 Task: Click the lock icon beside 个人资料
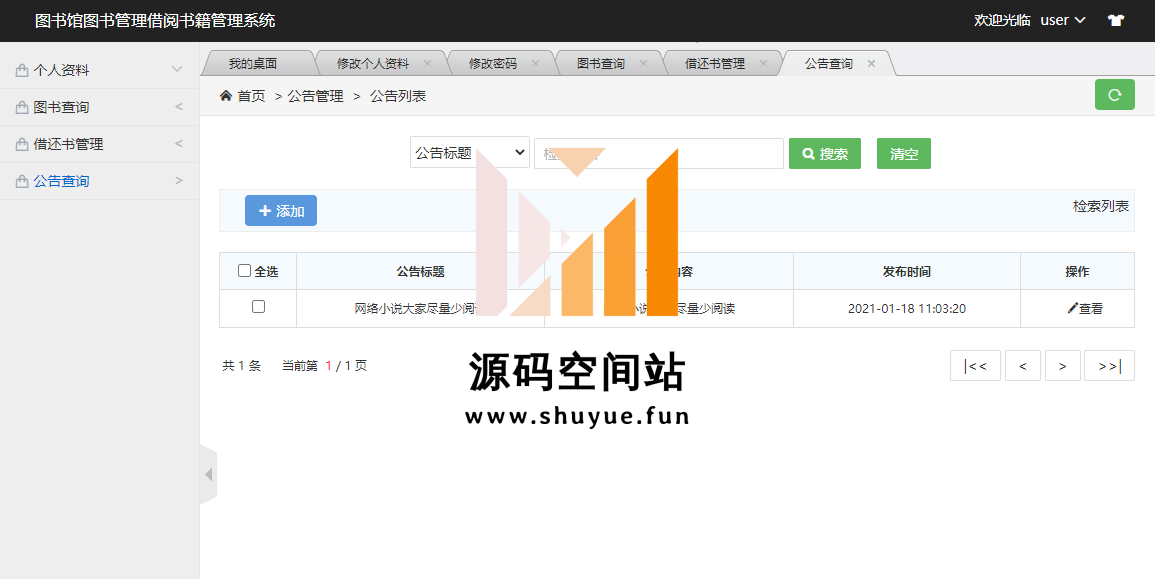22,71
